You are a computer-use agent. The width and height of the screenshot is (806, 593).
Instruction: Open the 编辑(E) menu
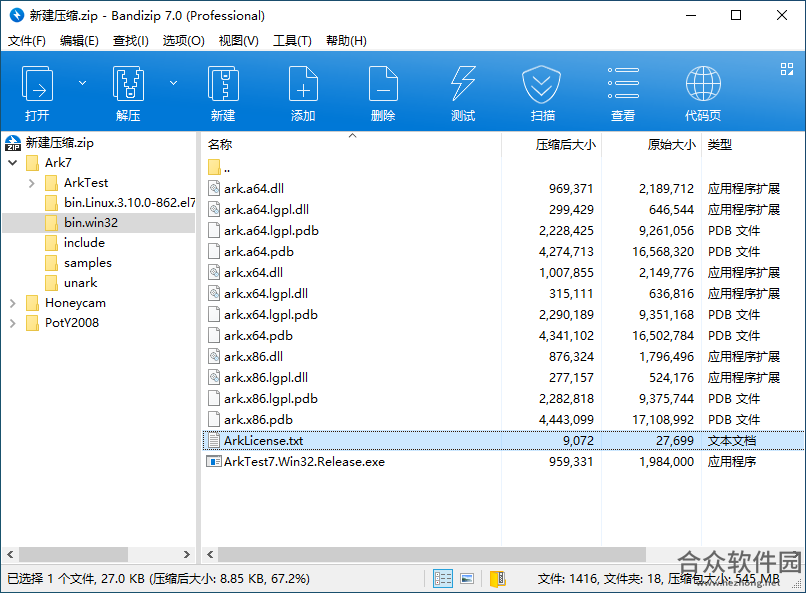coord(79,41)
